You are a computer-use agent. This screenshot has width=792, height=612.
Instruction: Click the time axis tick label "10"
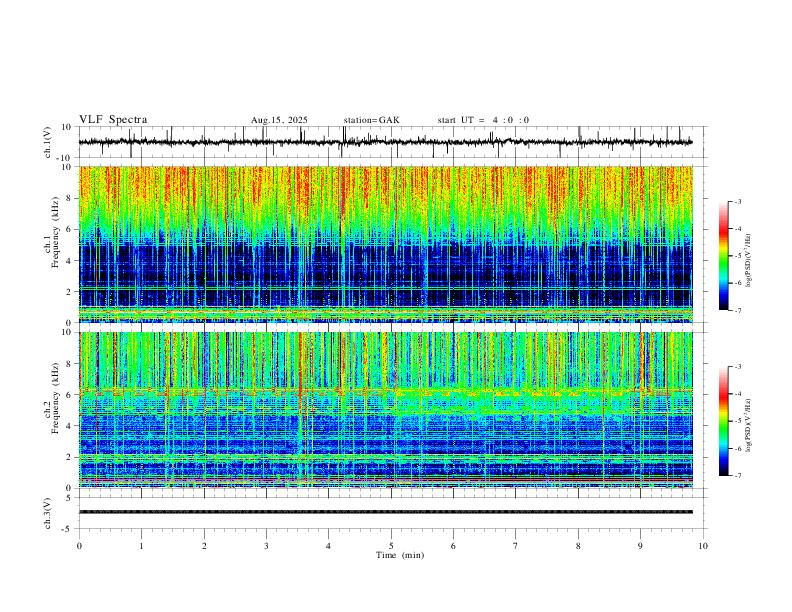tap(703, 546)
